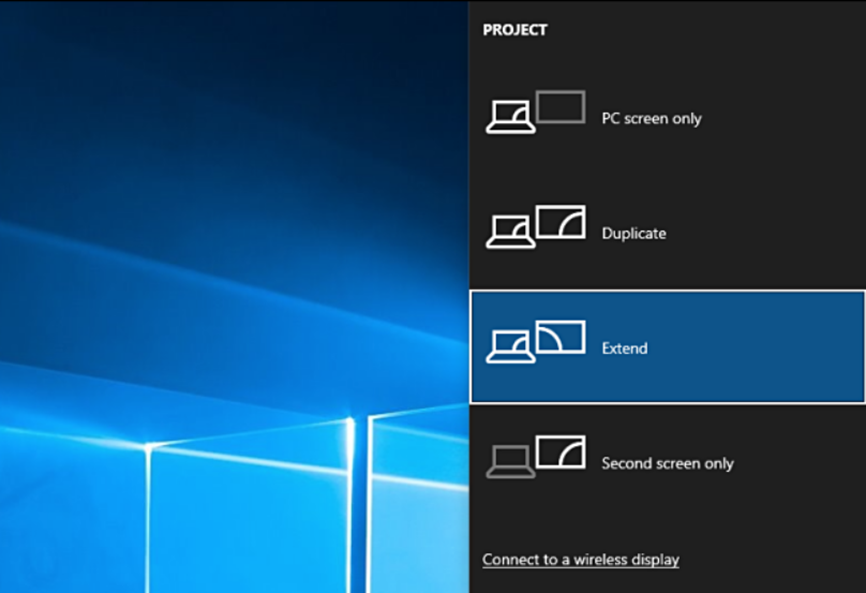Click the laptop icon in the highlighted Extend option
Screen dimensions: 866x593
(x=510, y=349)
